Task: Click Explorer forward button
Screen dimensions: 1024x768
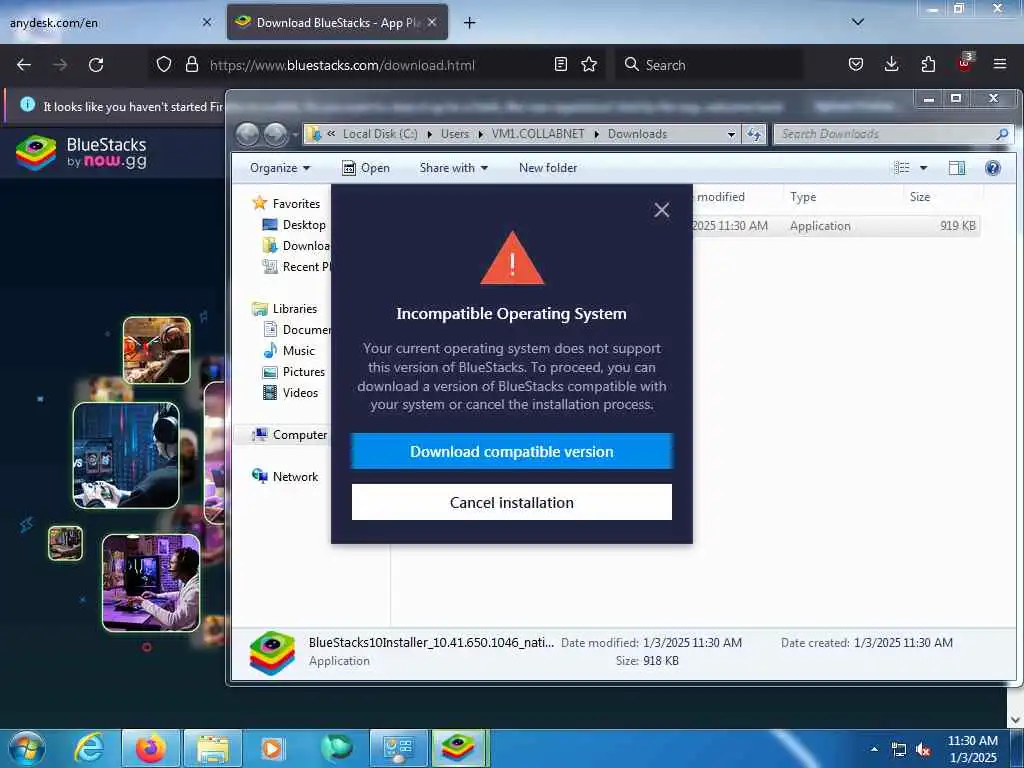Action: (x=276, y=134)
